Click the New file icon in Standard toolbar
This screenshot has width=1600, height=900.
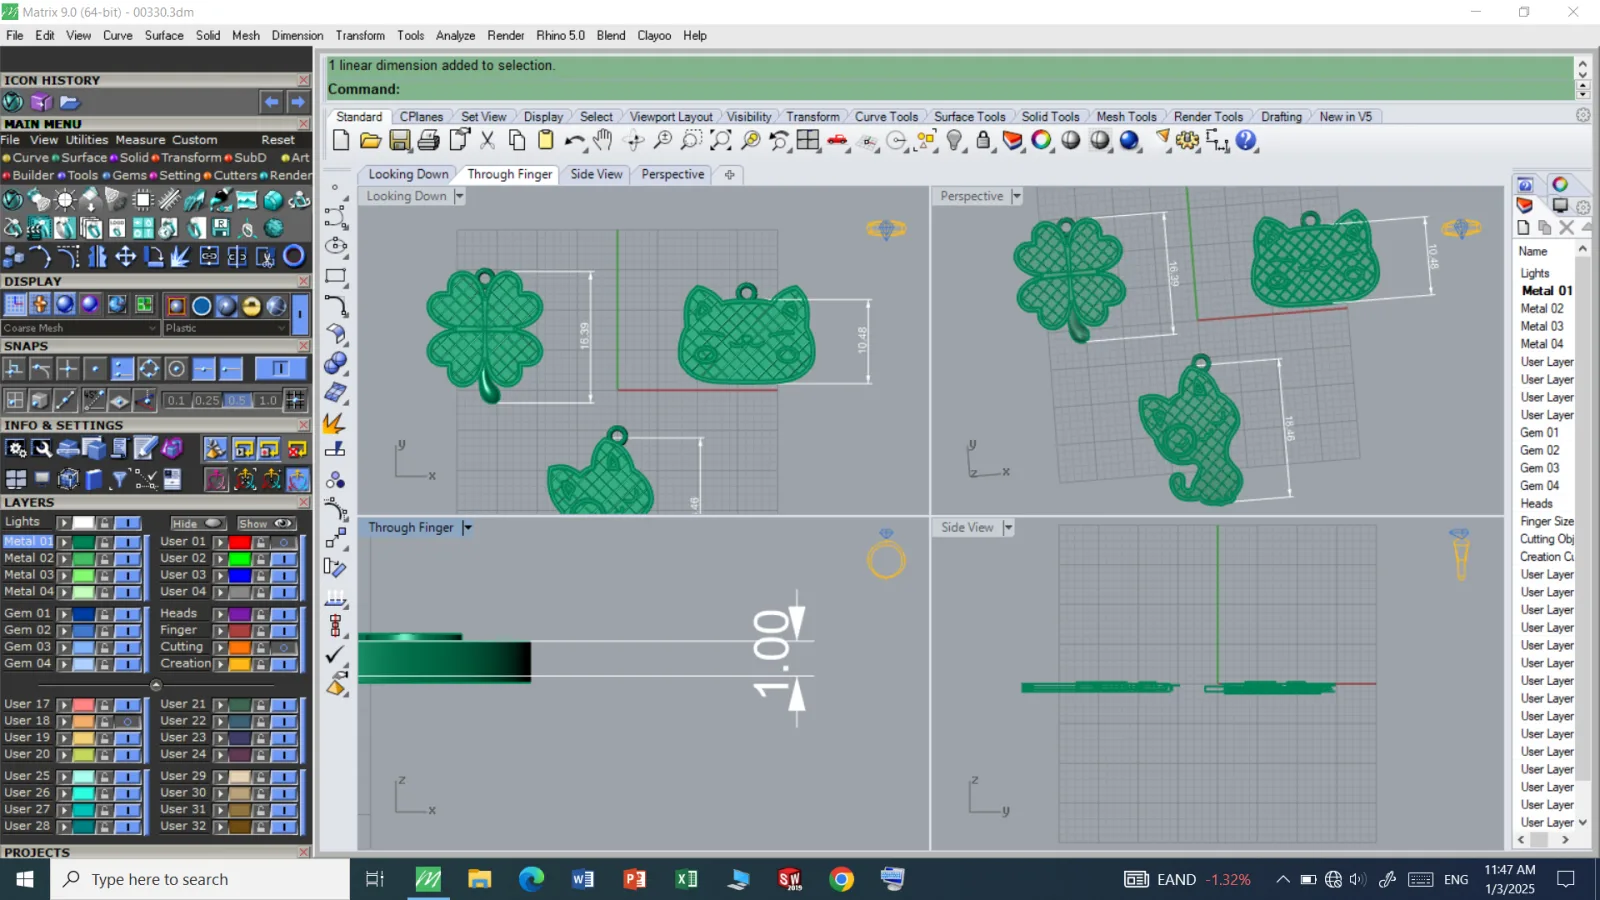(x=341, y=141)
